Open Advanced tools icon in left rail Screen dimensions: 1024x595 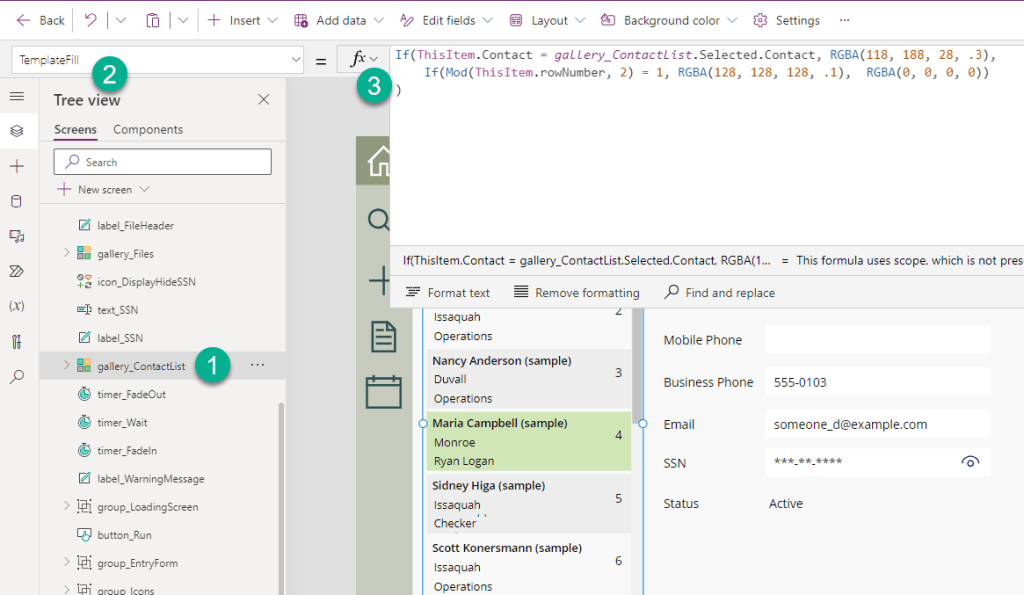[x=17, y=341]
